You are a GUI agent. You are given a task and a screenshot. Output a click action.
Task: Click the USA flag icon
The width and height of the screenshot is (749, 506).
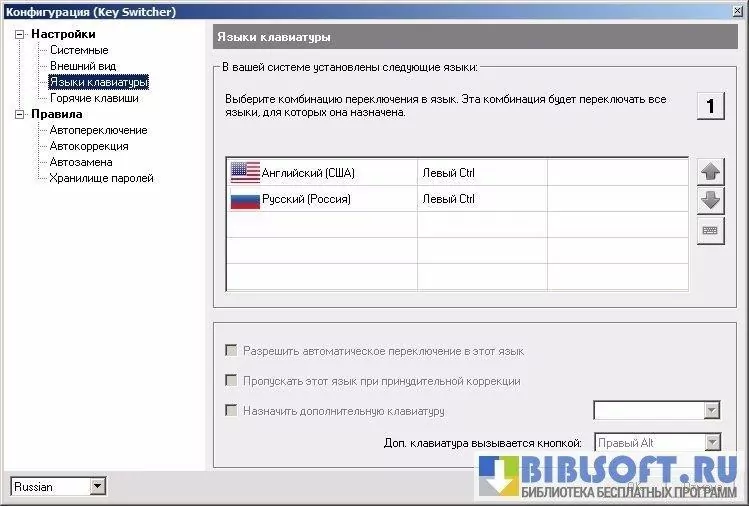click(x=245, y=172)
